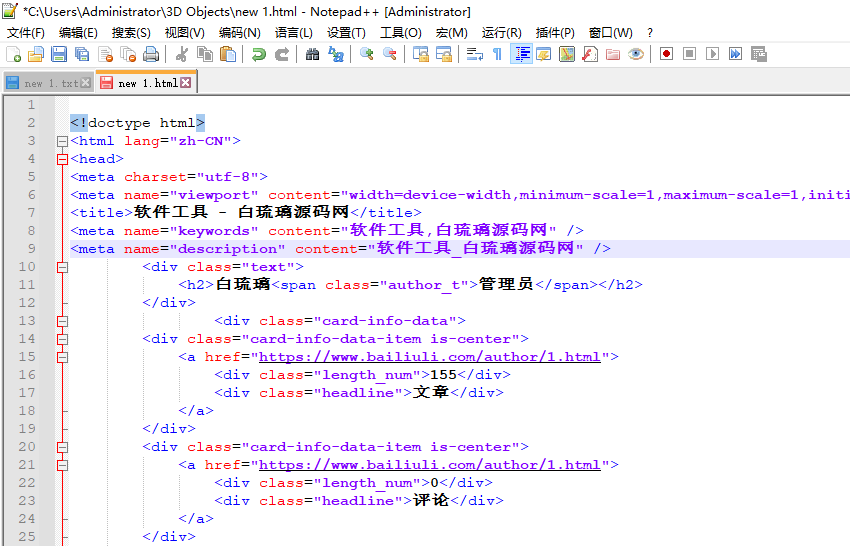The image size is (850, 546).
Task: Toggle Show All Characters pilcrow button
Action: [497, 54]
